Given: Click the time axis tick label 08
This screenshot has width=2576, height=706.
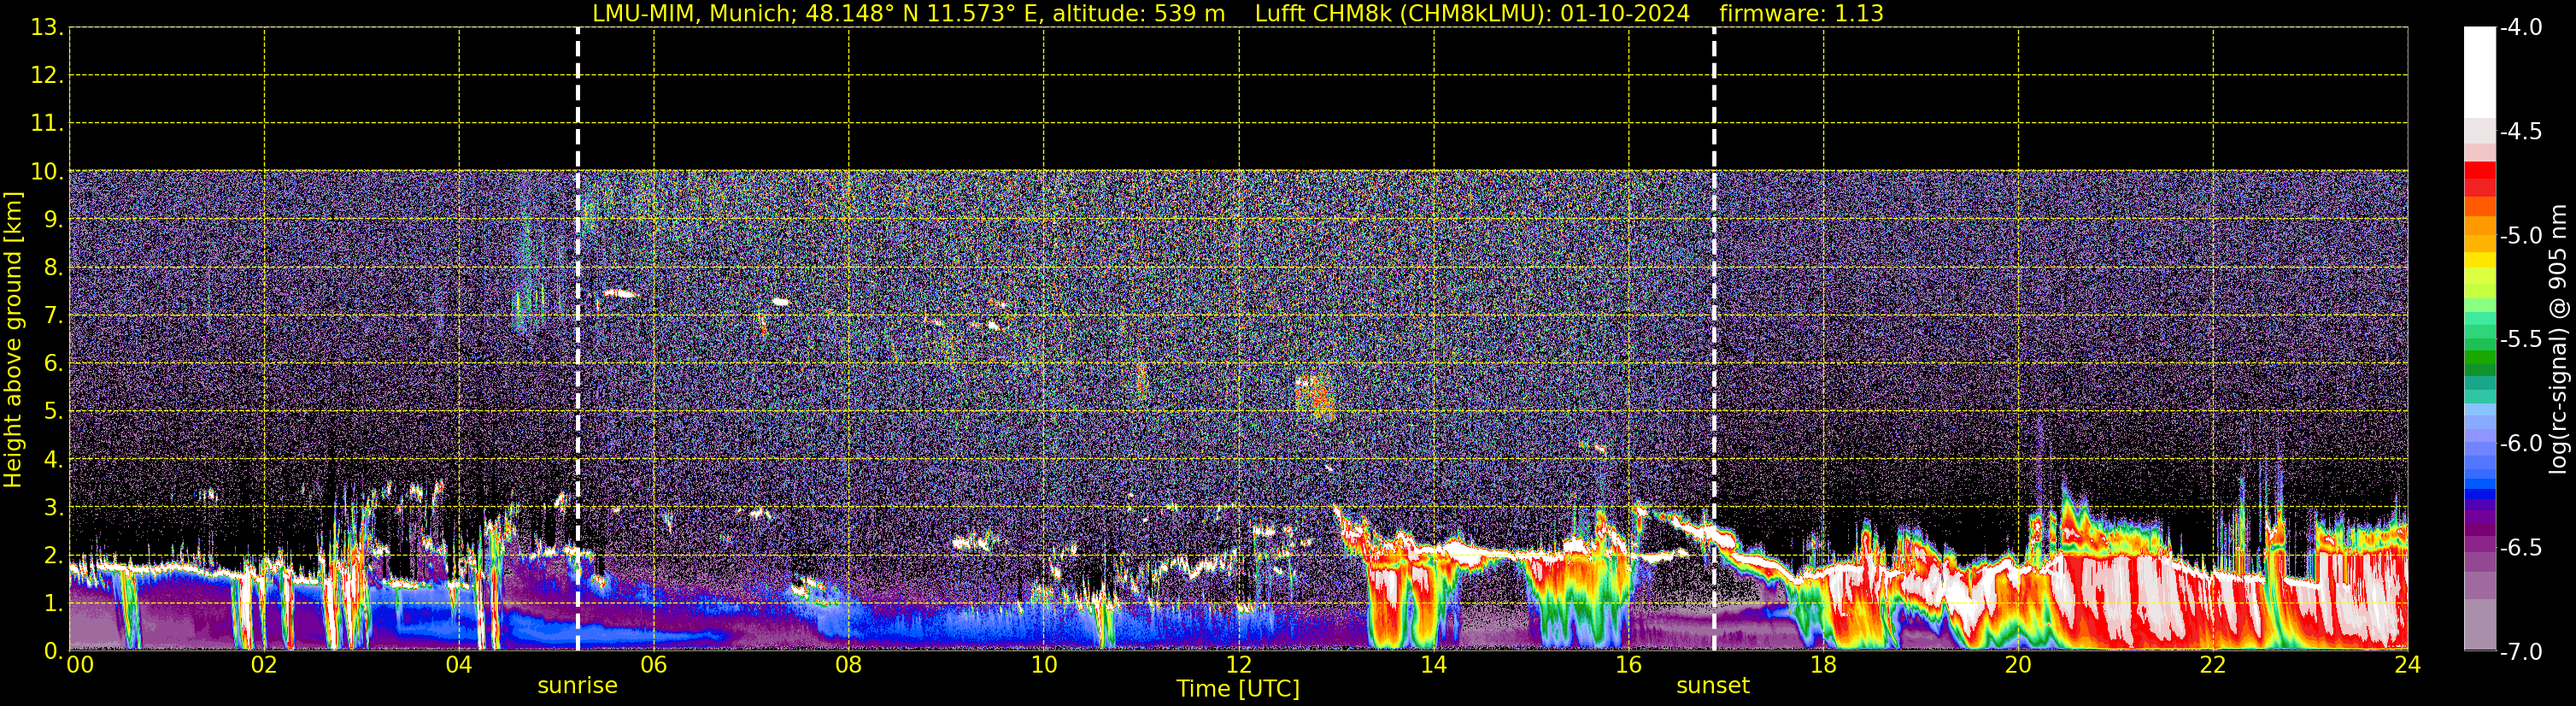Looking at the screenshot, I should pos(848,665).
